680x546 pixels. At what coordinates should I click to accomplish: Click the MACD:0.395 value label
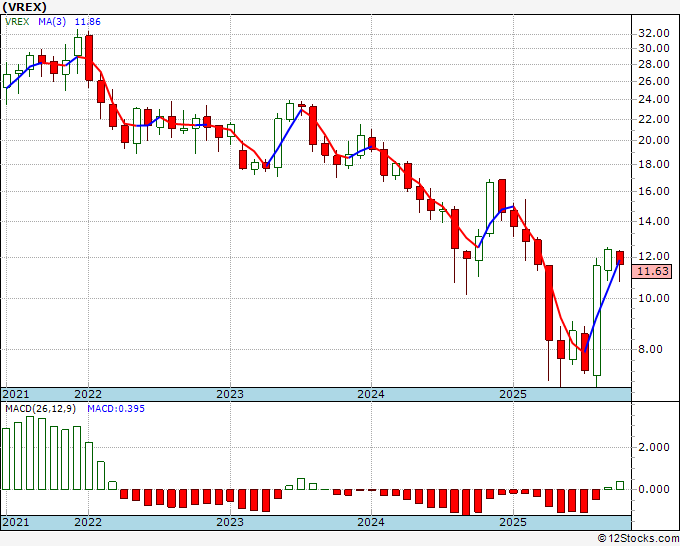coord(116,409)
